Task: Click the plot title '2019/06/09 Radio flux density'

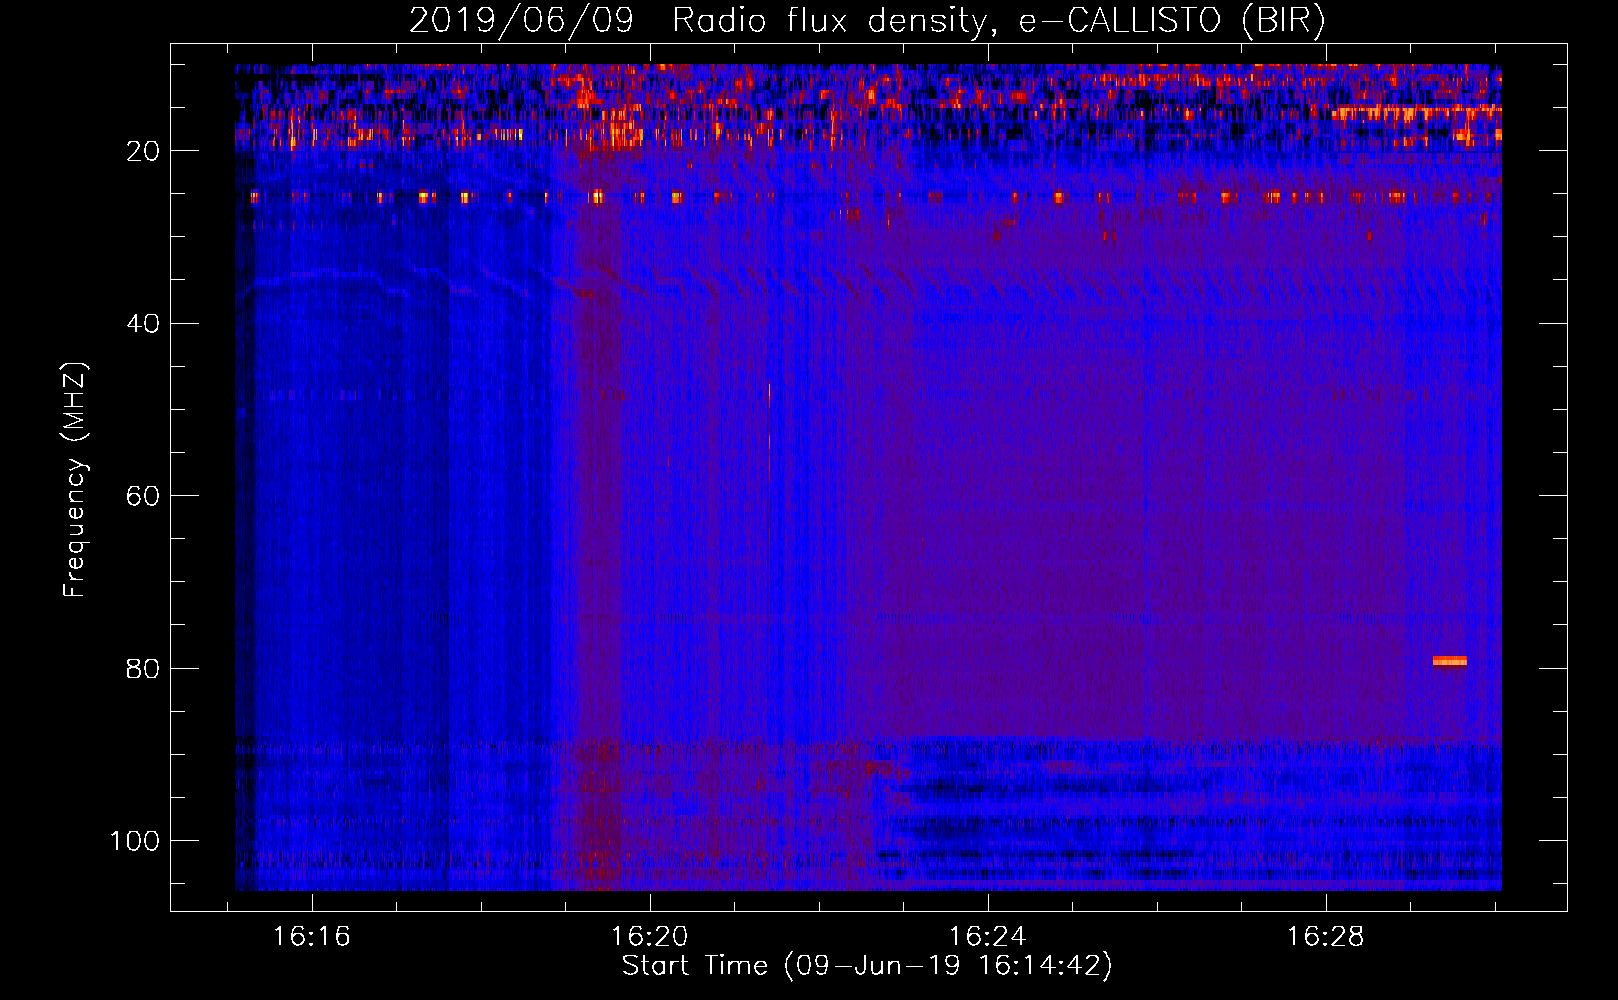Action: 697,21
